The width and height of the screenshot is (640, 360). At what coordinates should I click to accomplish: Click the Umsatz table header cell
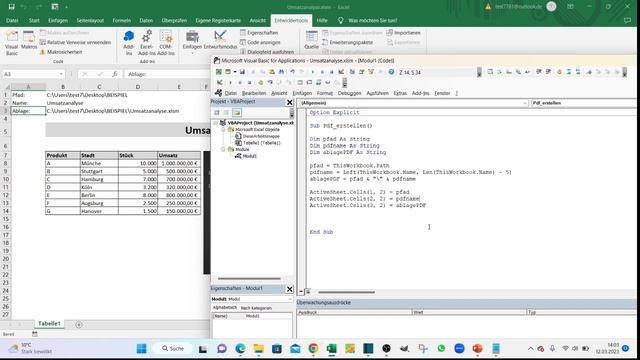coord(179,156)
